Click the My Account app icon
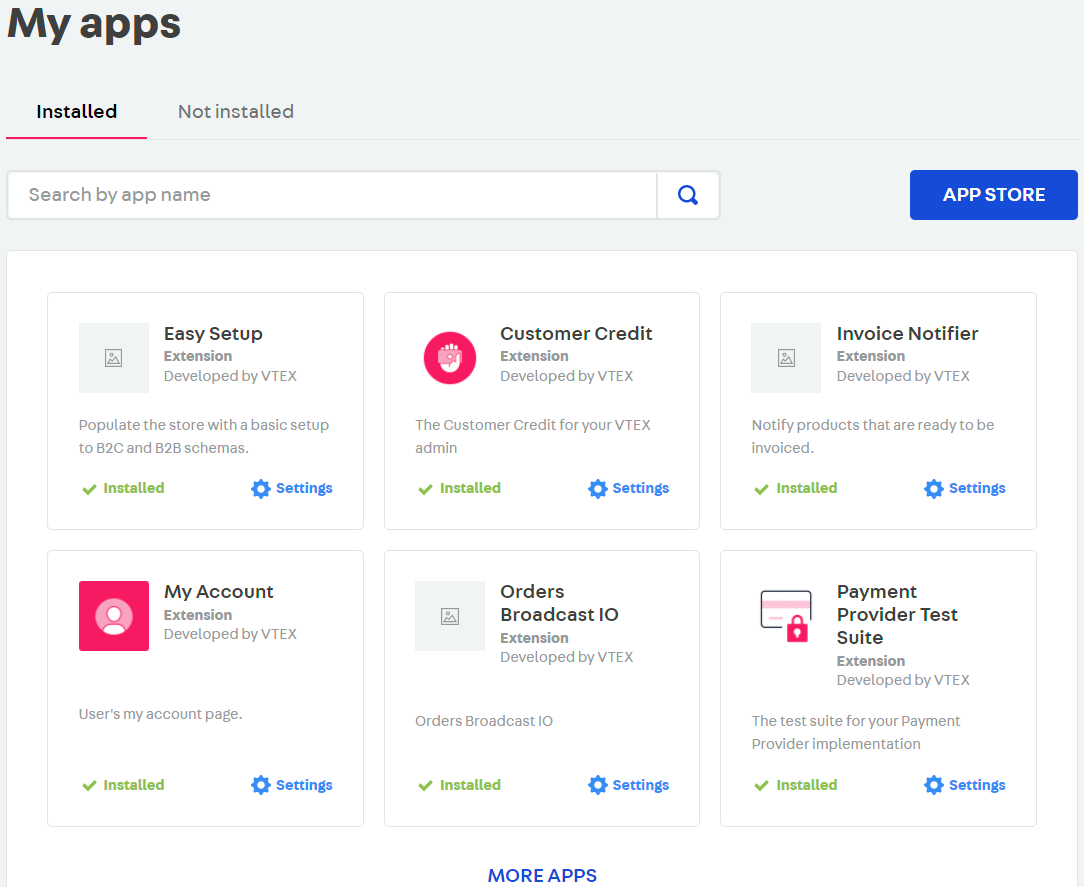Image resolution: width=1084 pixels, height=889 pixels. (114, 616)
